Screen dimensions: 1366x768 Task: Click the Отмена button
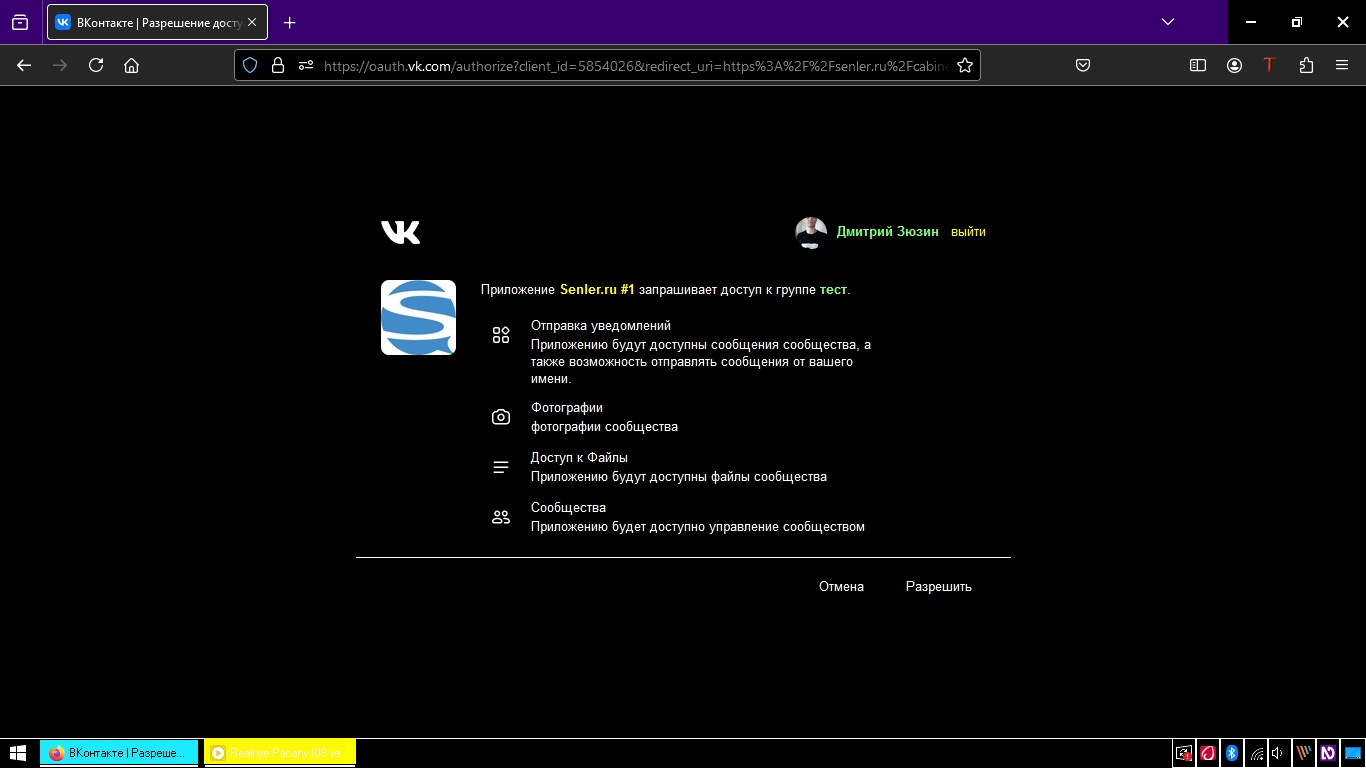[841, 587]
